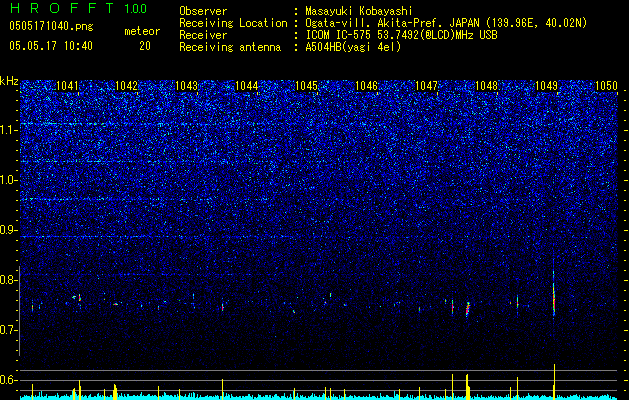Click the 'Receiving Location' label
Screen dimensions: 629x400
[233, 23]
